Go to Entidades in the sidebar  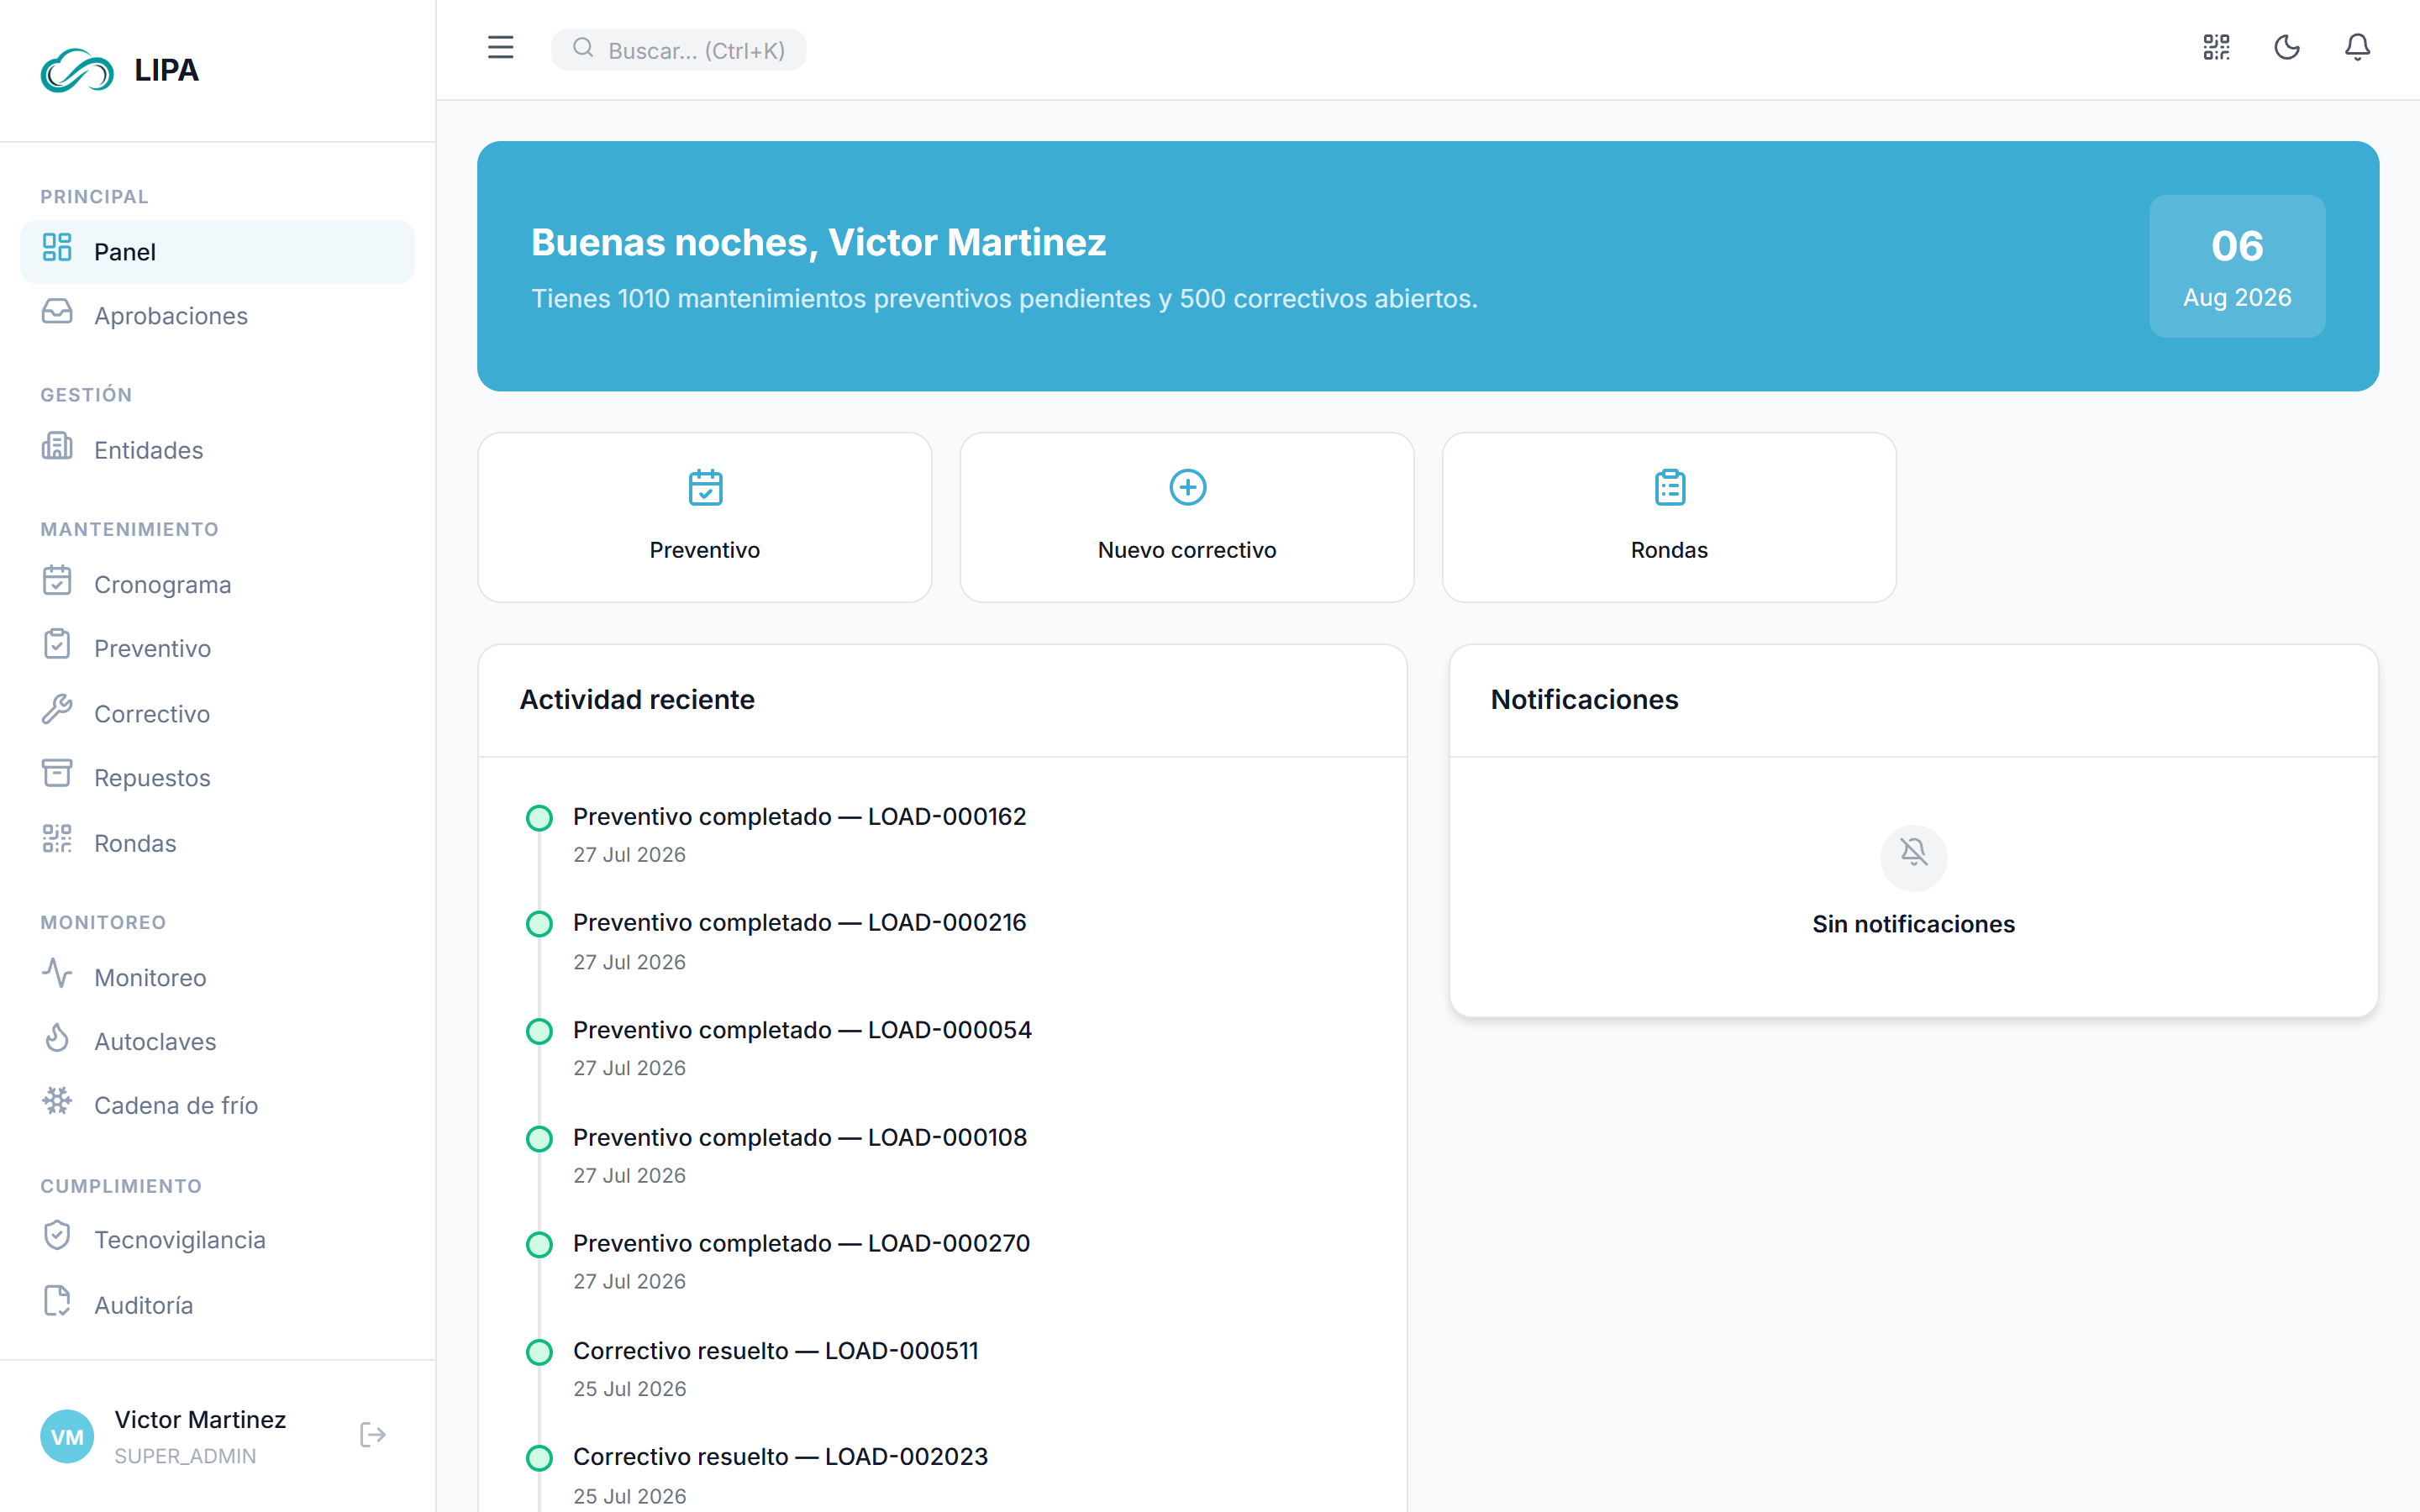[217, 450]
